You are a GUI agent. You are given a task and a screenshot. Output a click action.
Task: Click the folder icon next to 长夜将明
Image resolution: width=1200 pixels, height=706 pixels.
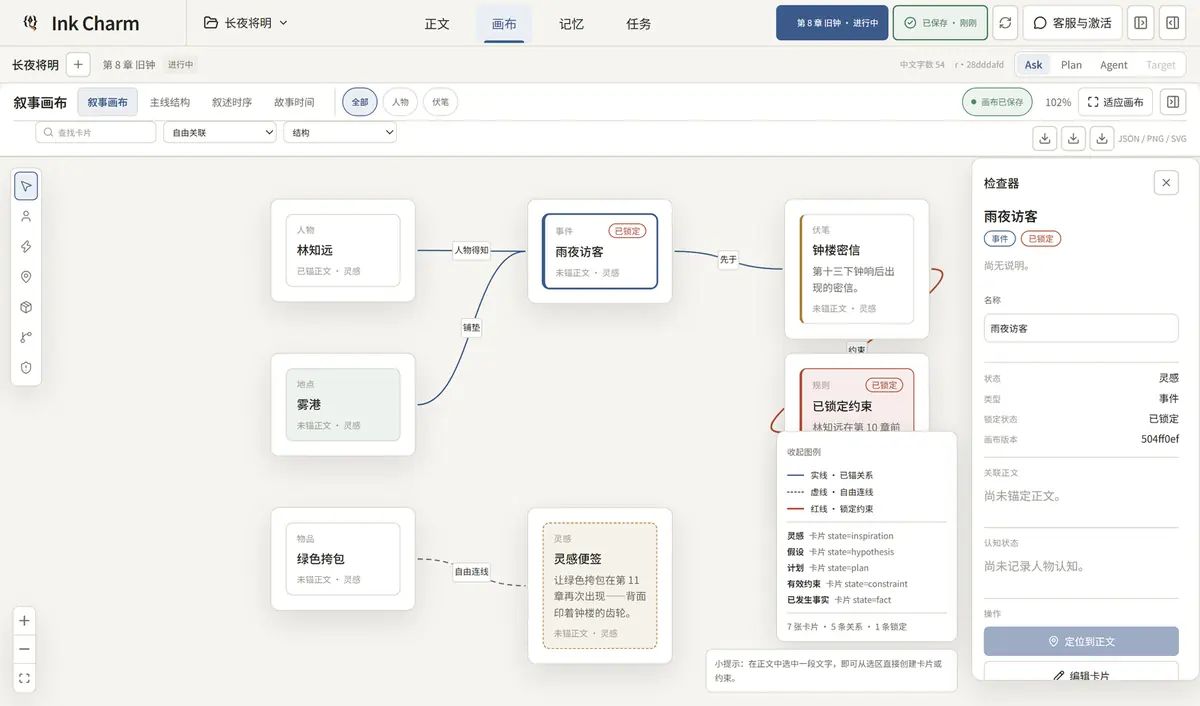click(211, 23)
